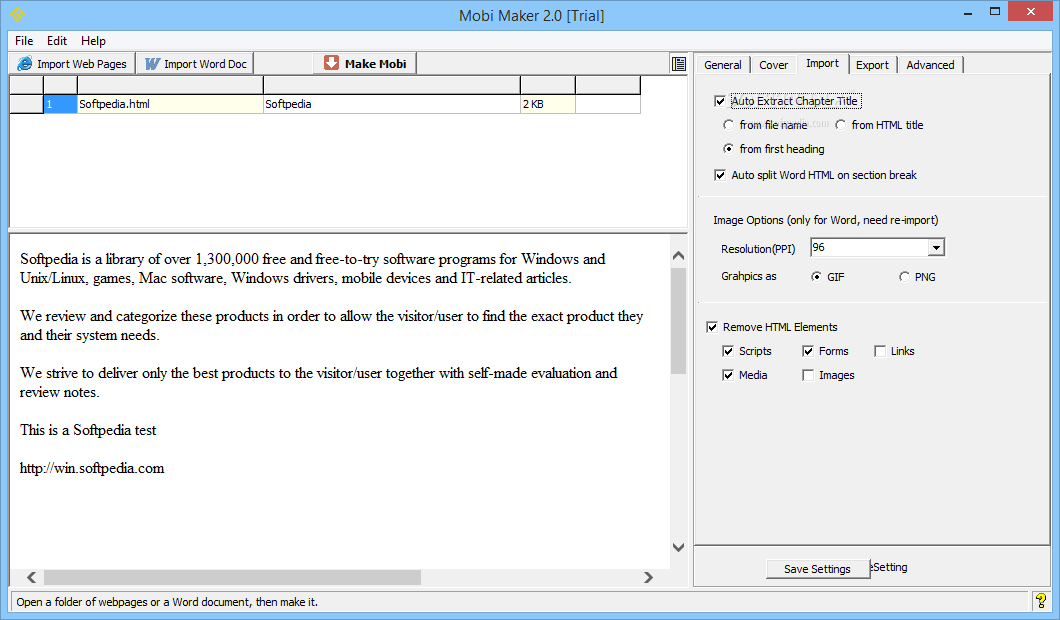Click the Save Settings button
1060x620 pixels.
tap(817, 569)
